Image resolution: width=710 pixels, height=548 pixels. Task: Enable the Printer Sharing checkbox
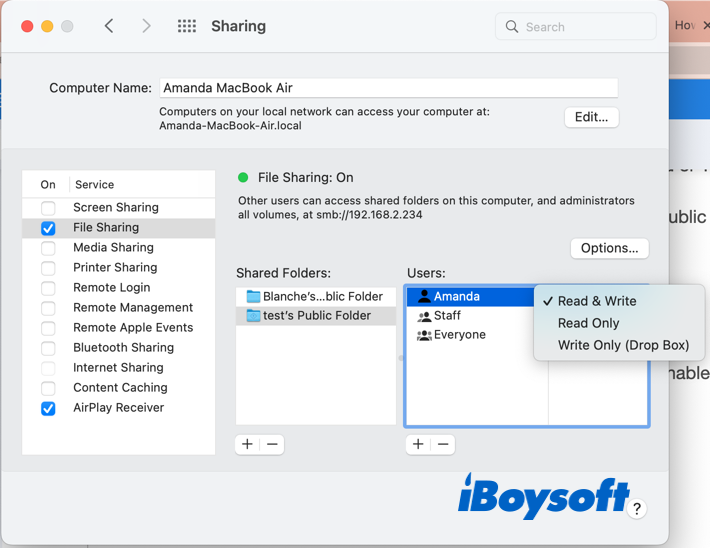pos(48,268)
